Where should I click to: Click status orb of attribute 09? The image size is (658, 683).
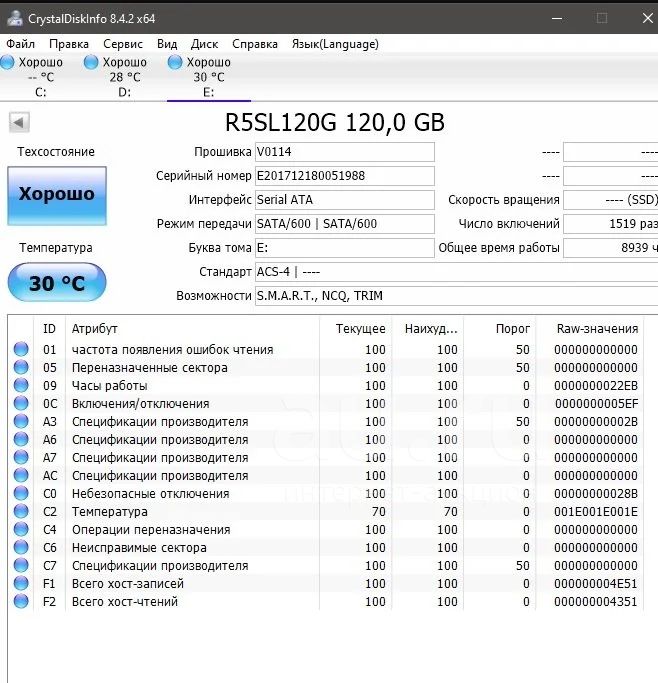tap(21, 385)
